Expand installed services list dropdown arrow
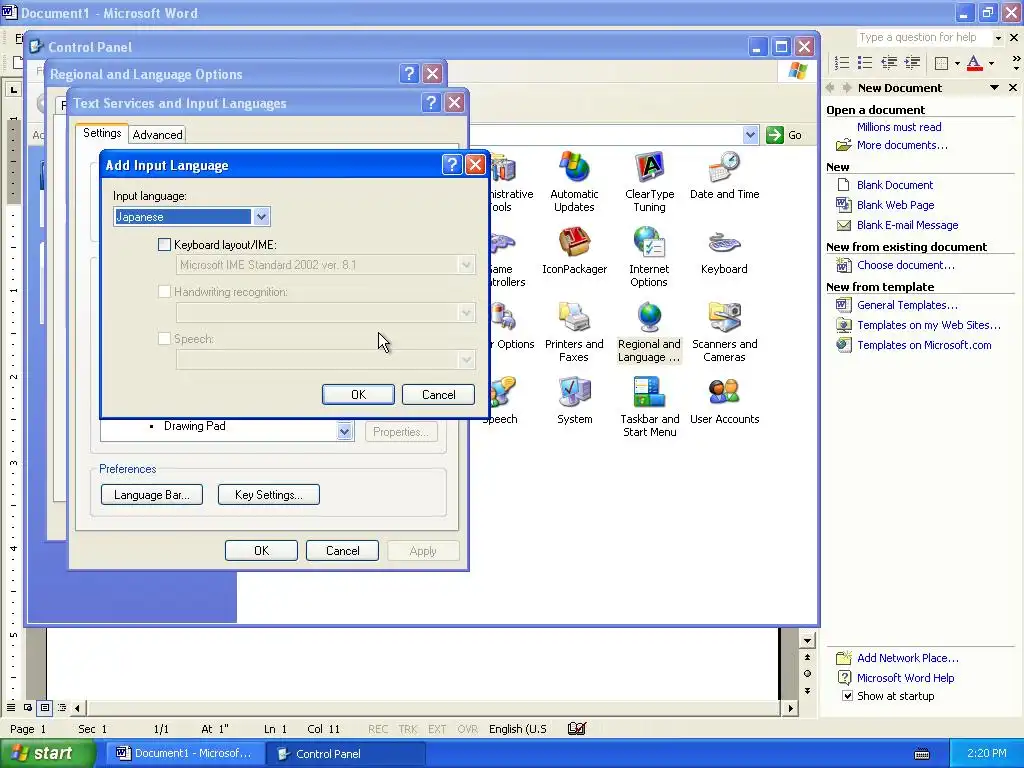This screenshot has height=768, width=1024. click(345, 431)
